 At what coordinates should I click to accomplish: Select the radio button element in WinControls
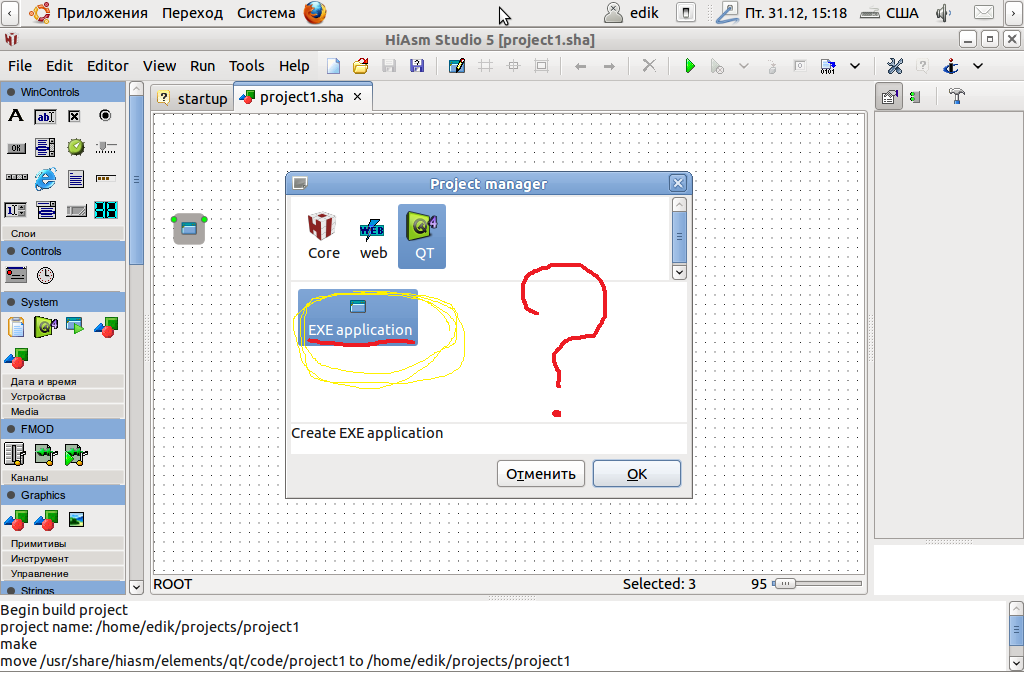pos(105,116)
